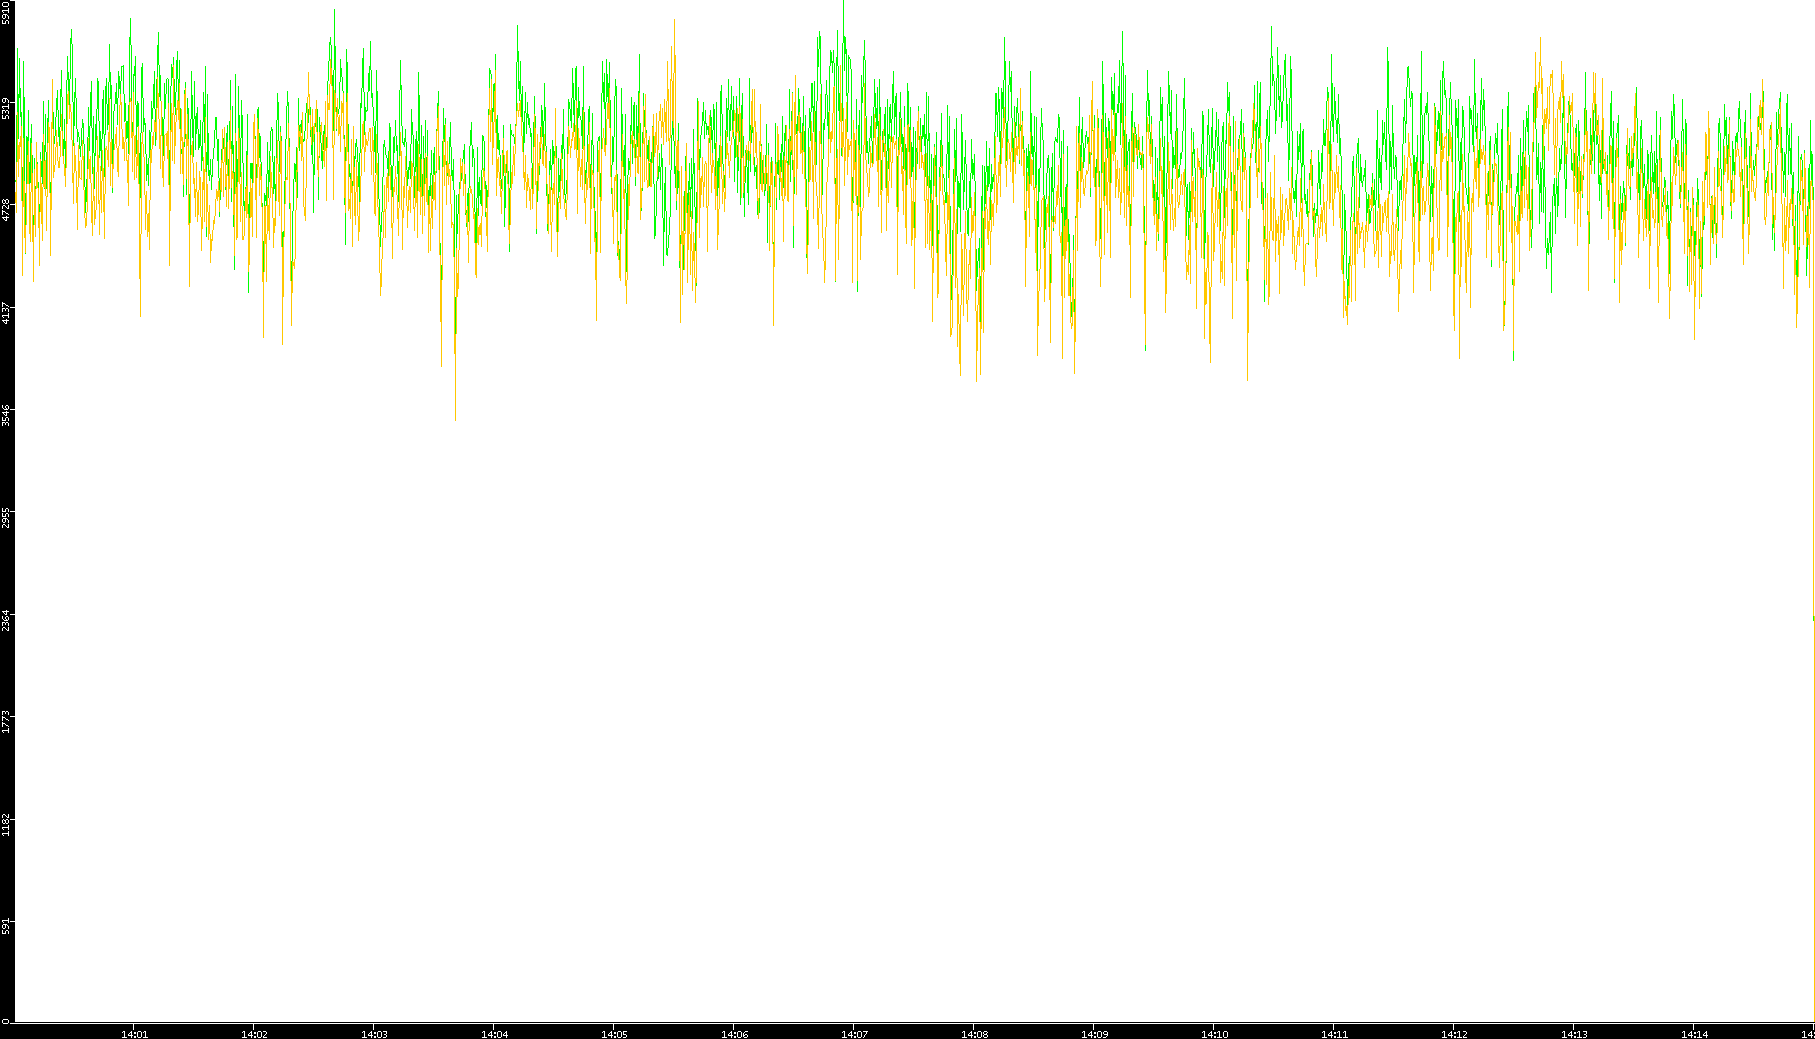This screenshot has width=1815, height=1039.
Task: Select the 14:10 time axis label
Action: (x=1214, y=1034)
